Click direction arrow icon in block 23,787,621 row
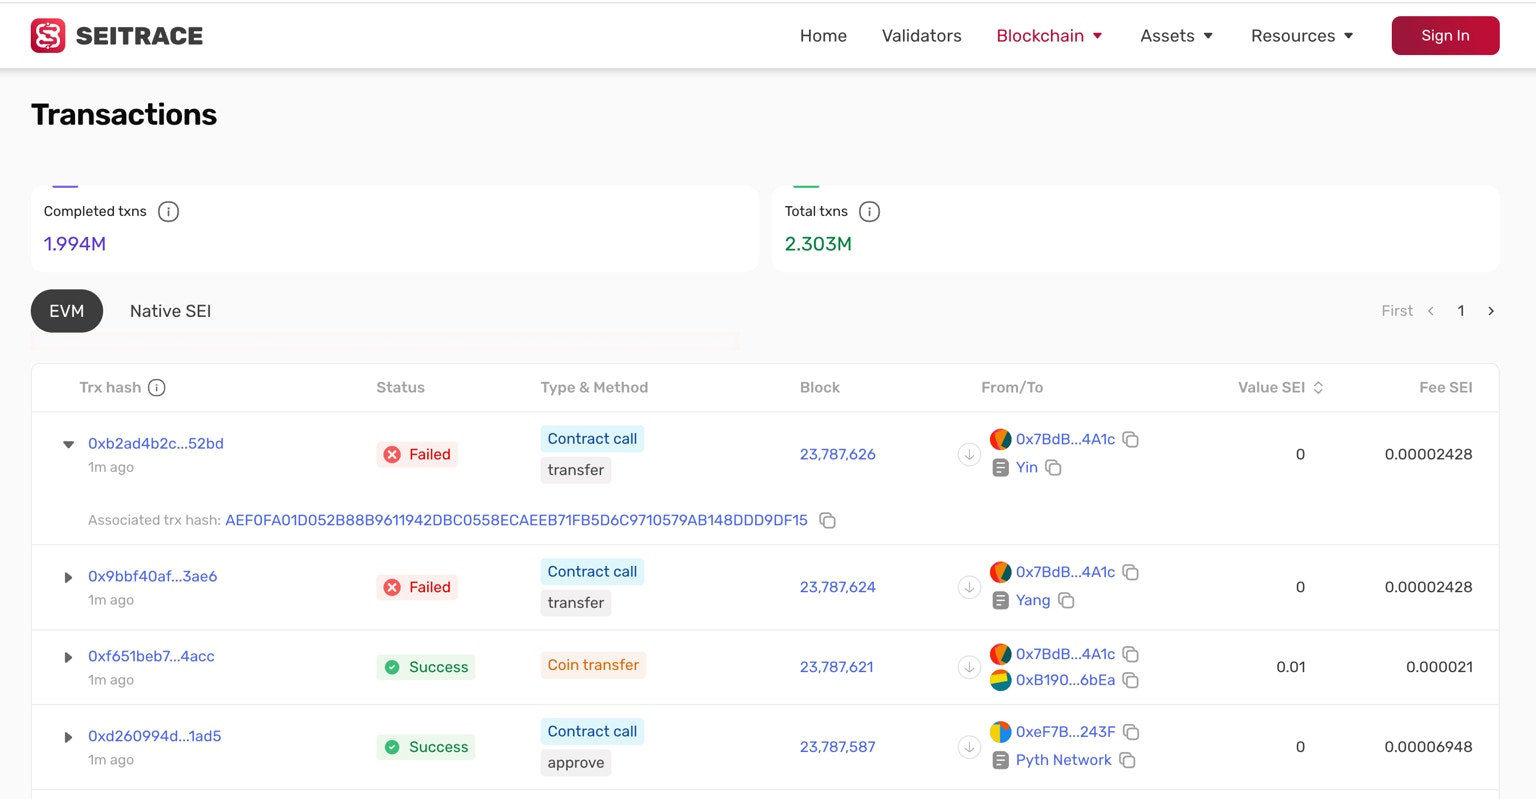The image size is (1536, 799). (x=969, y=668)
